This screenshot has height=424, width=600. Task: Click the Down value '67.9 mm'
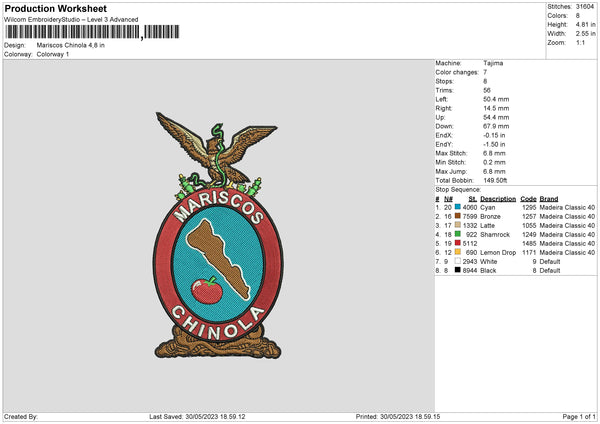click(x=496, y=126)
